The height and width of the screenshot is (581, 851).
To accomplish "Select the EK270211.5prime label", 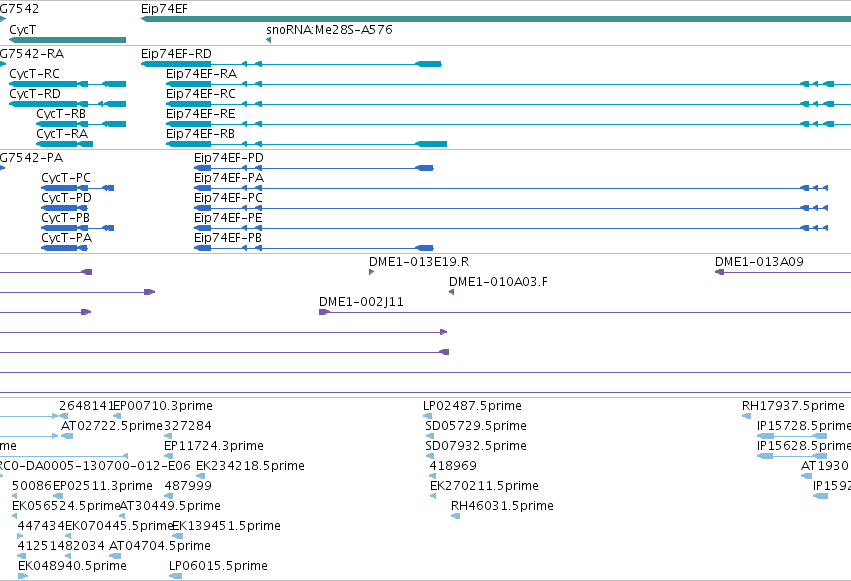I will [484, 486].
